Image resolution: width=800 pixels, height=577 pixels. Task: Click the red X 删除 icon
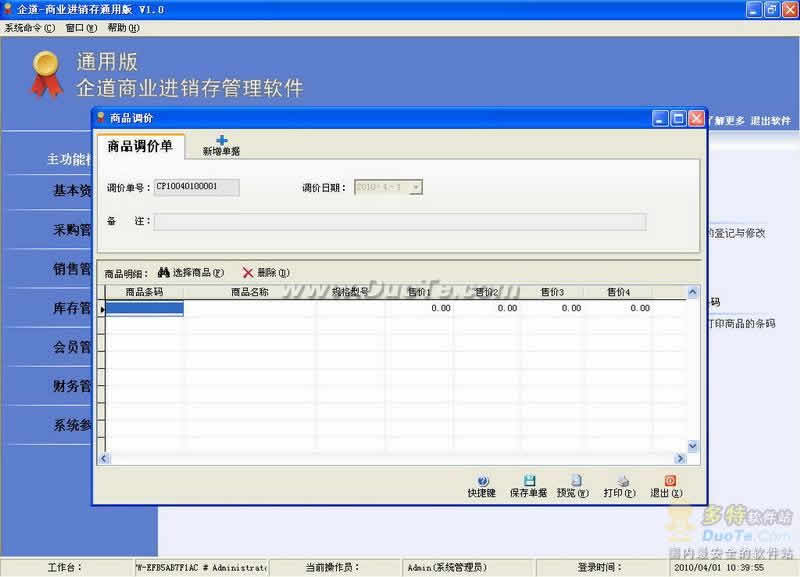point(247,272)
